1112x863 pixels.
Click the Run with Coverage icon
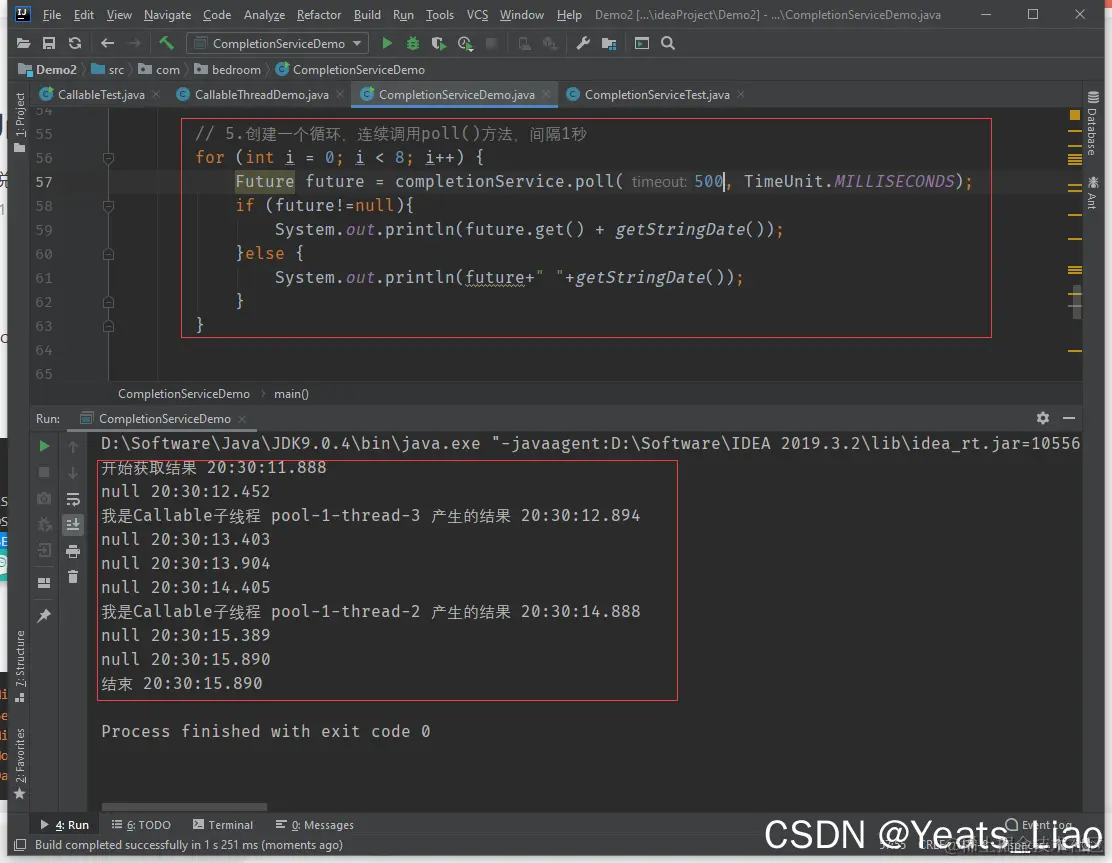438,43
